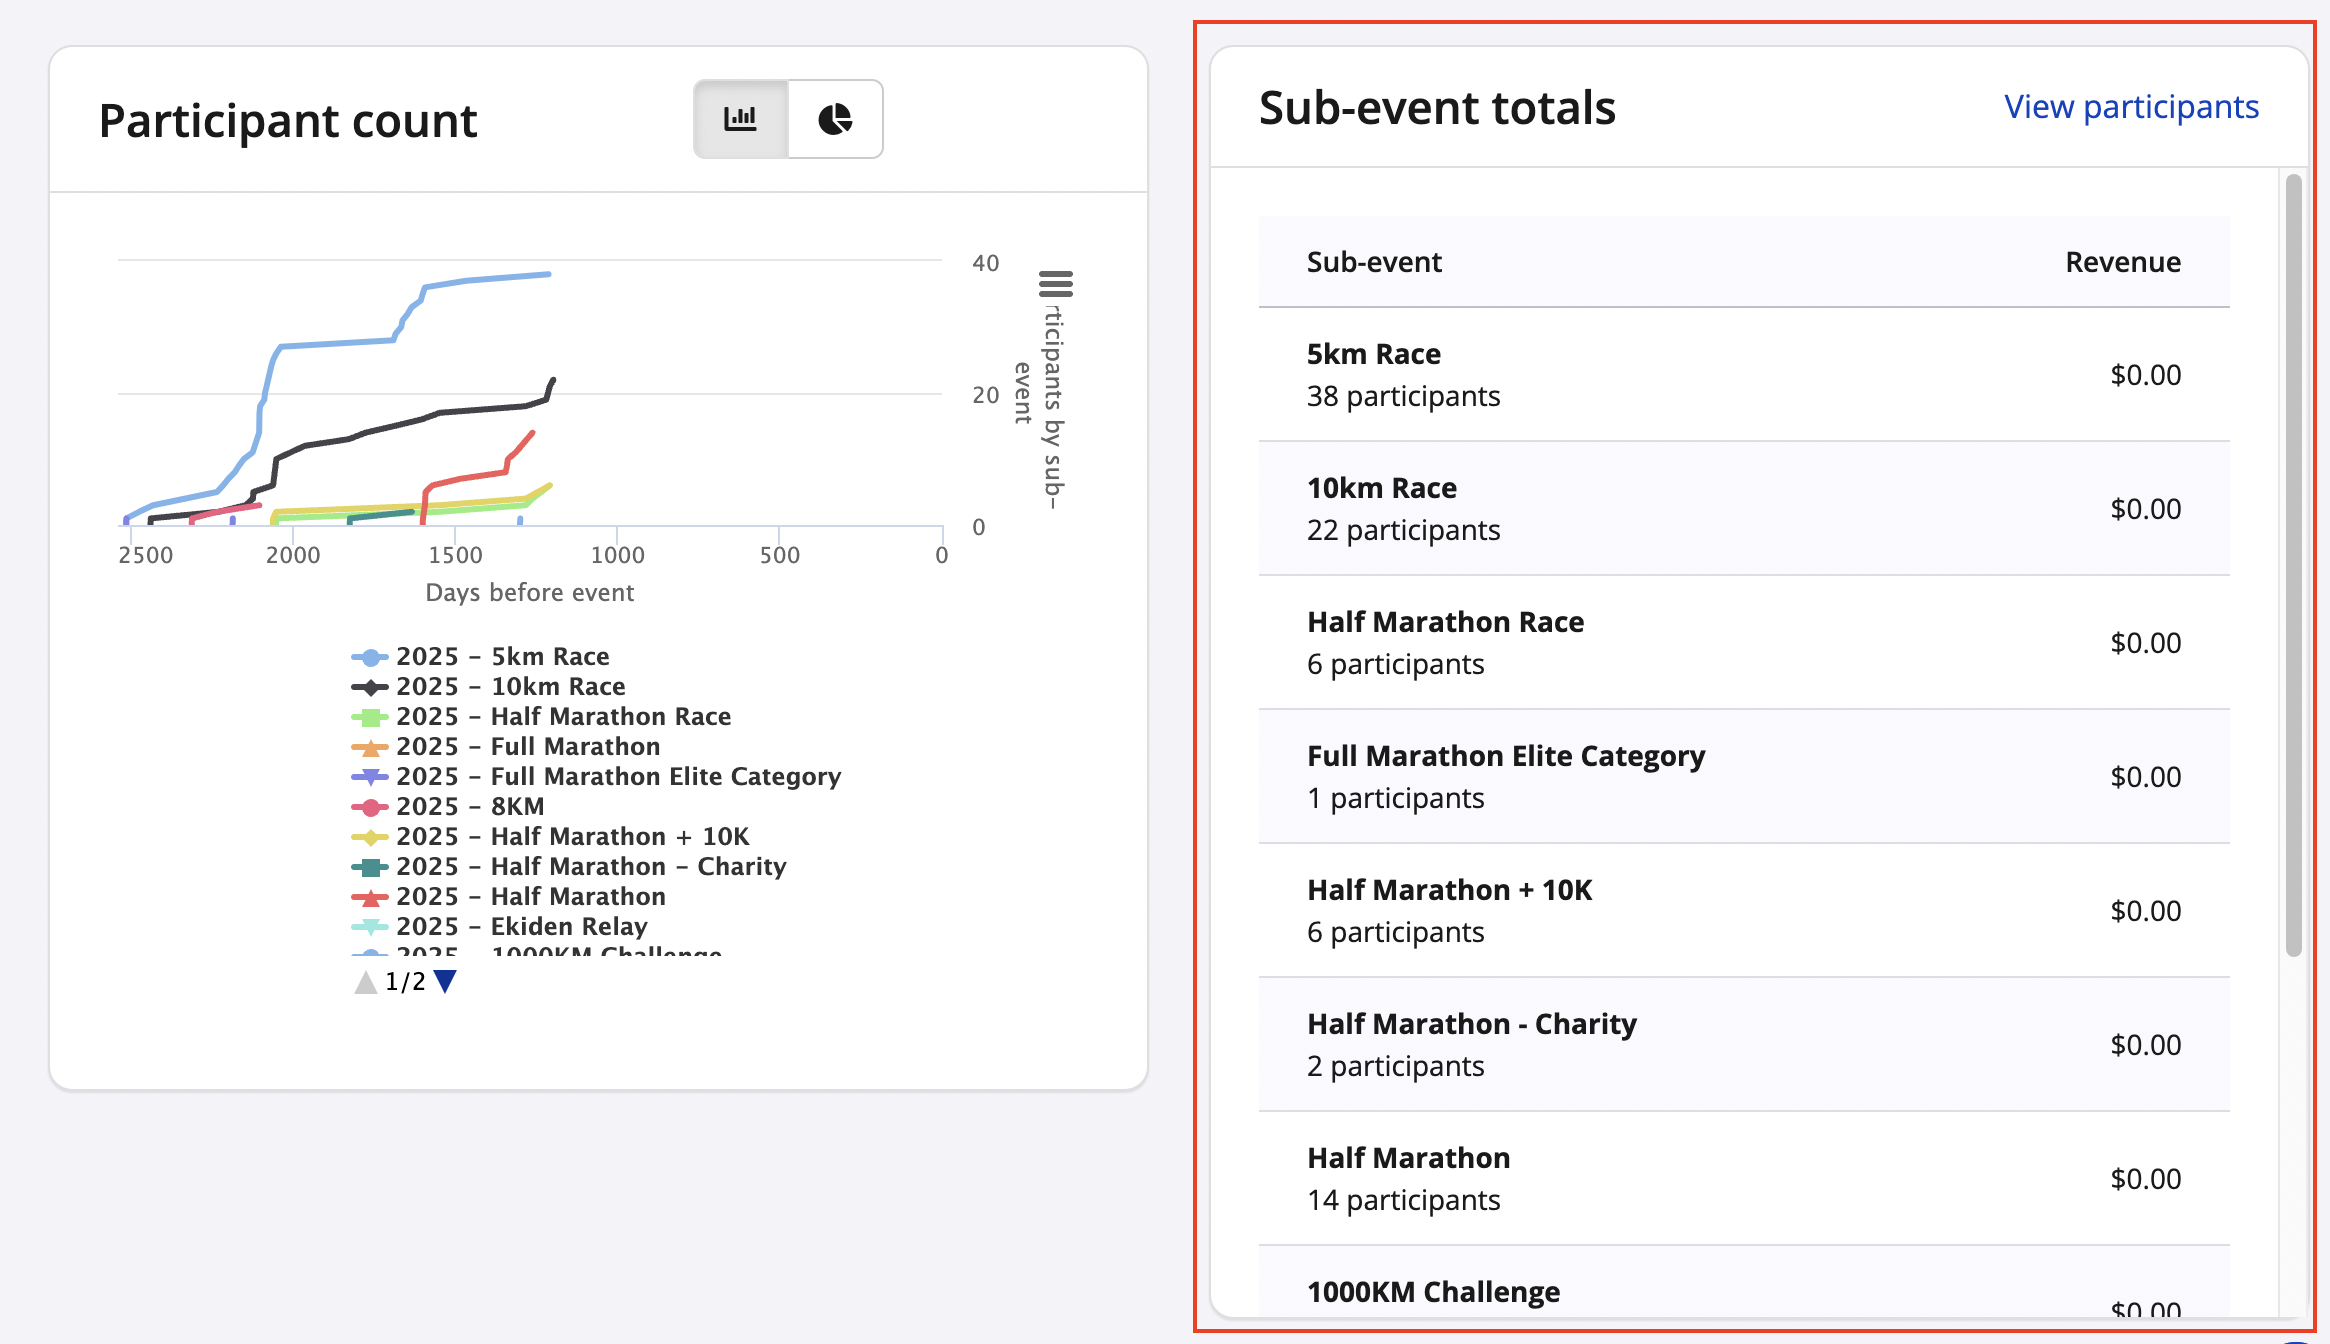Switch to pie chart view
The width and height of the screenshot is (2330, 1344).
835,119
